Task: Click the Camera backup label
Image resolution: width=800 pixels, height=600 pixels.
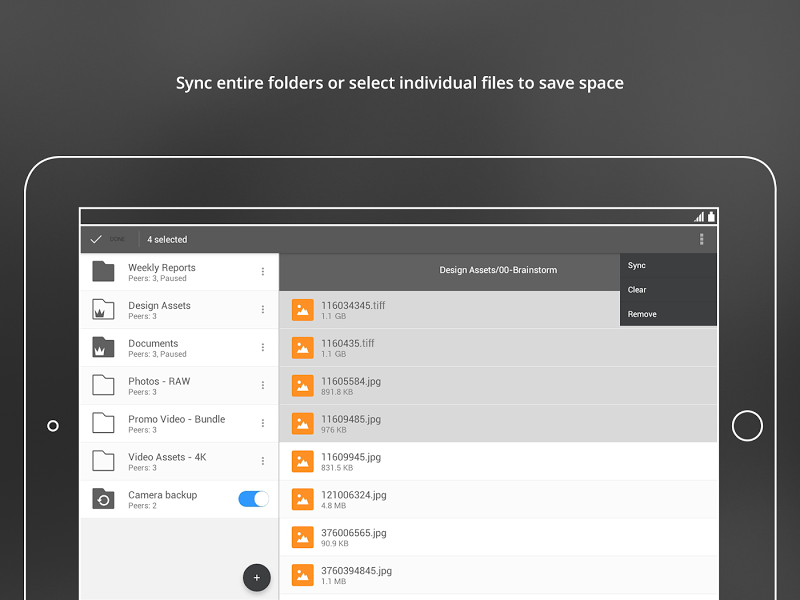Action: tap(163, 495)
